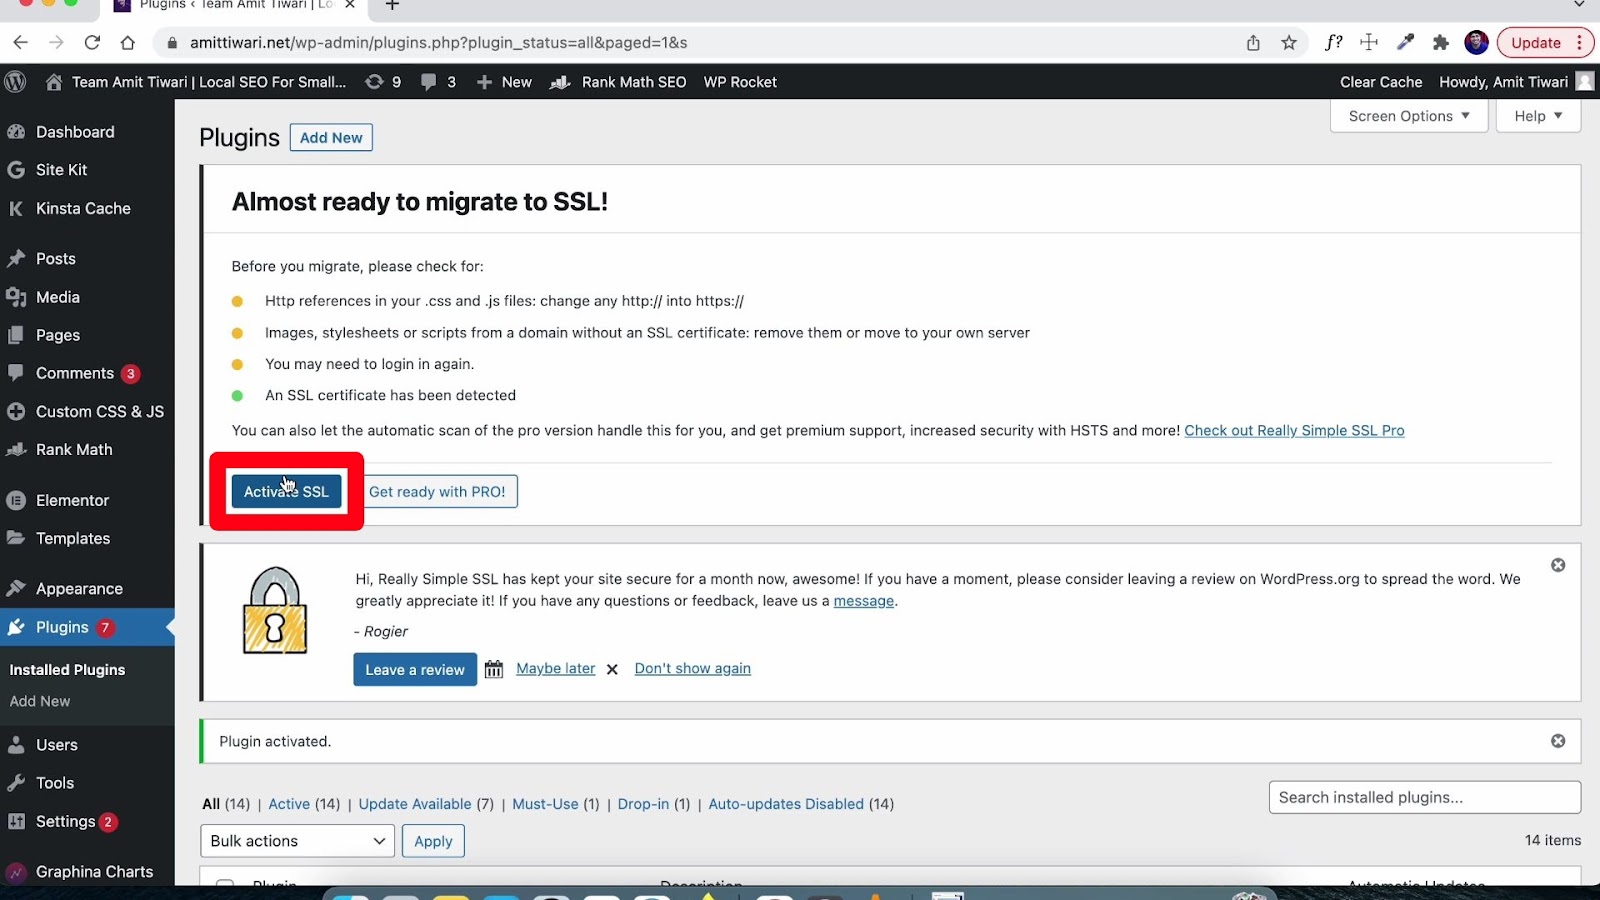Open the Chrome extensions puzzle icon
Screen dimensions: 1600x900
point(1440,42)
